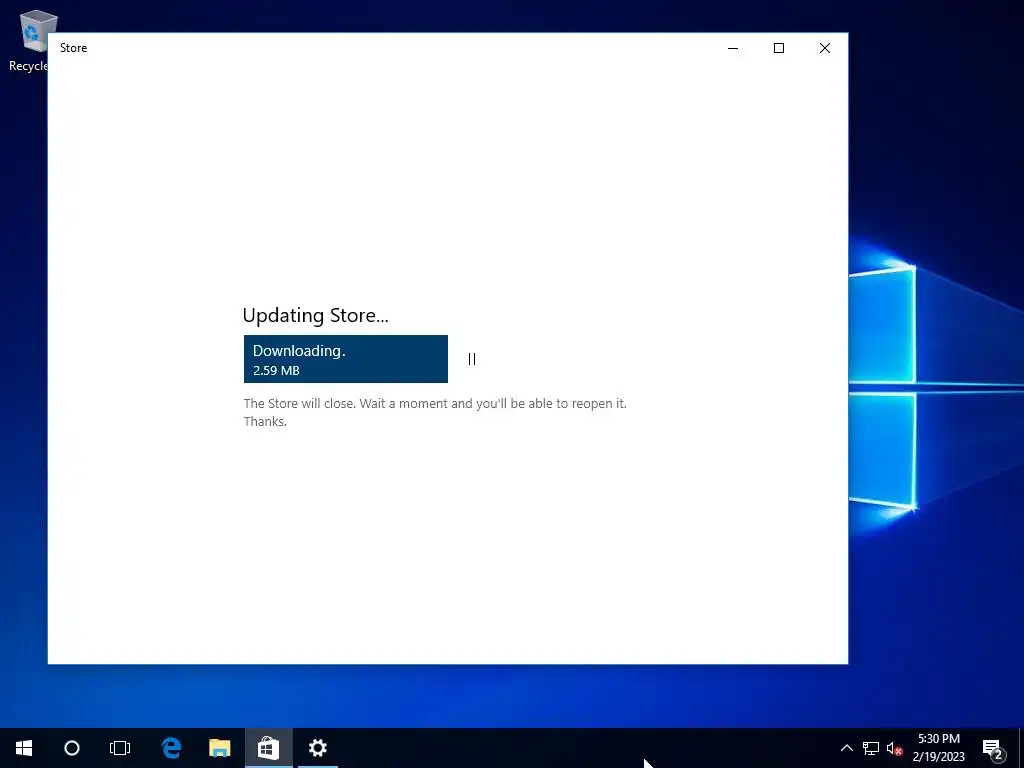Click the muted volume tray icon
Screen dimensions: 1024x768
point(894,748)
